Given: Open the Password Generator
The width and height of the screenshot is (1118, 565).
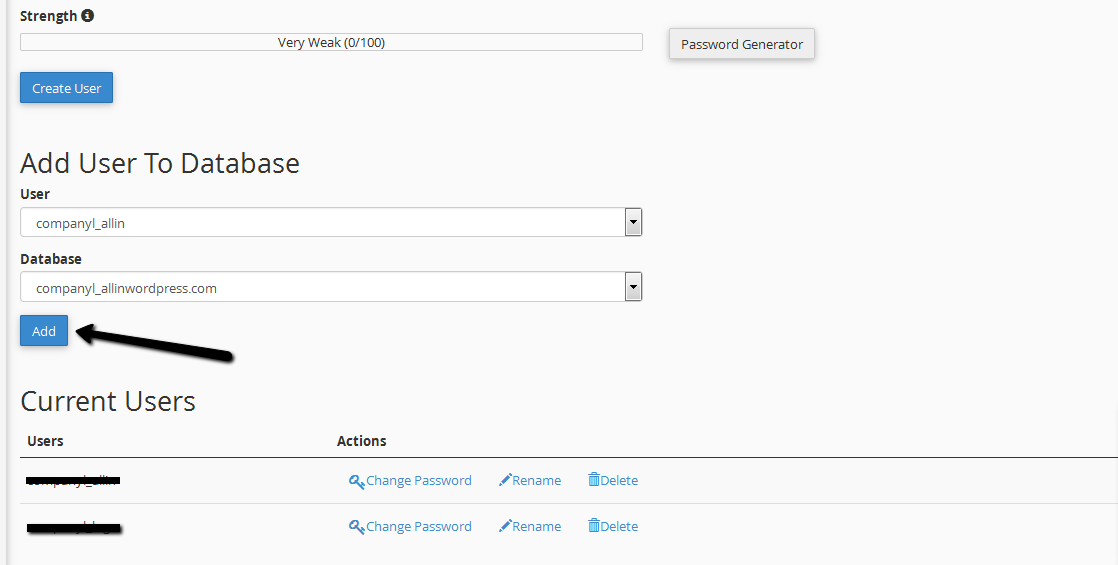Looking at the screenshot, I should (742, 44).
